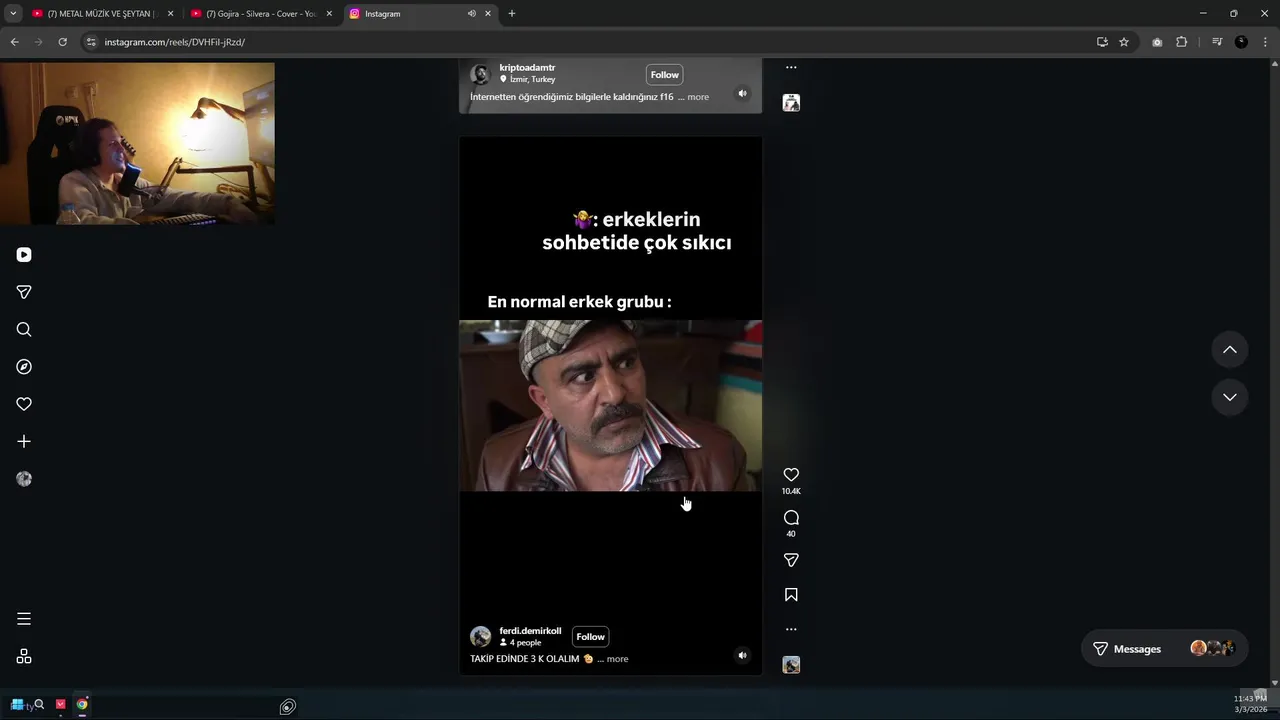Image resolution: width=1280 pixels, height=720 pixels.
Task: View site information icon in address bar
Action: [x=91, y=42]
